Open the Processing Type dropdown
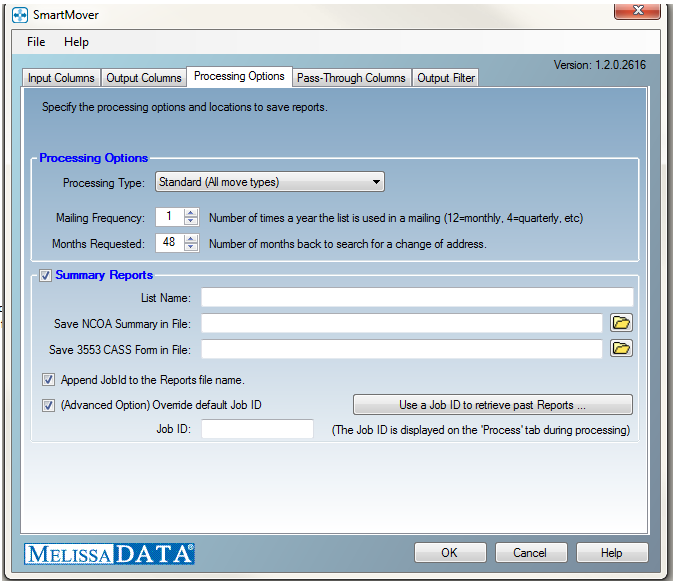This screenshot has height=584, width=673. (x=270, y=182)
